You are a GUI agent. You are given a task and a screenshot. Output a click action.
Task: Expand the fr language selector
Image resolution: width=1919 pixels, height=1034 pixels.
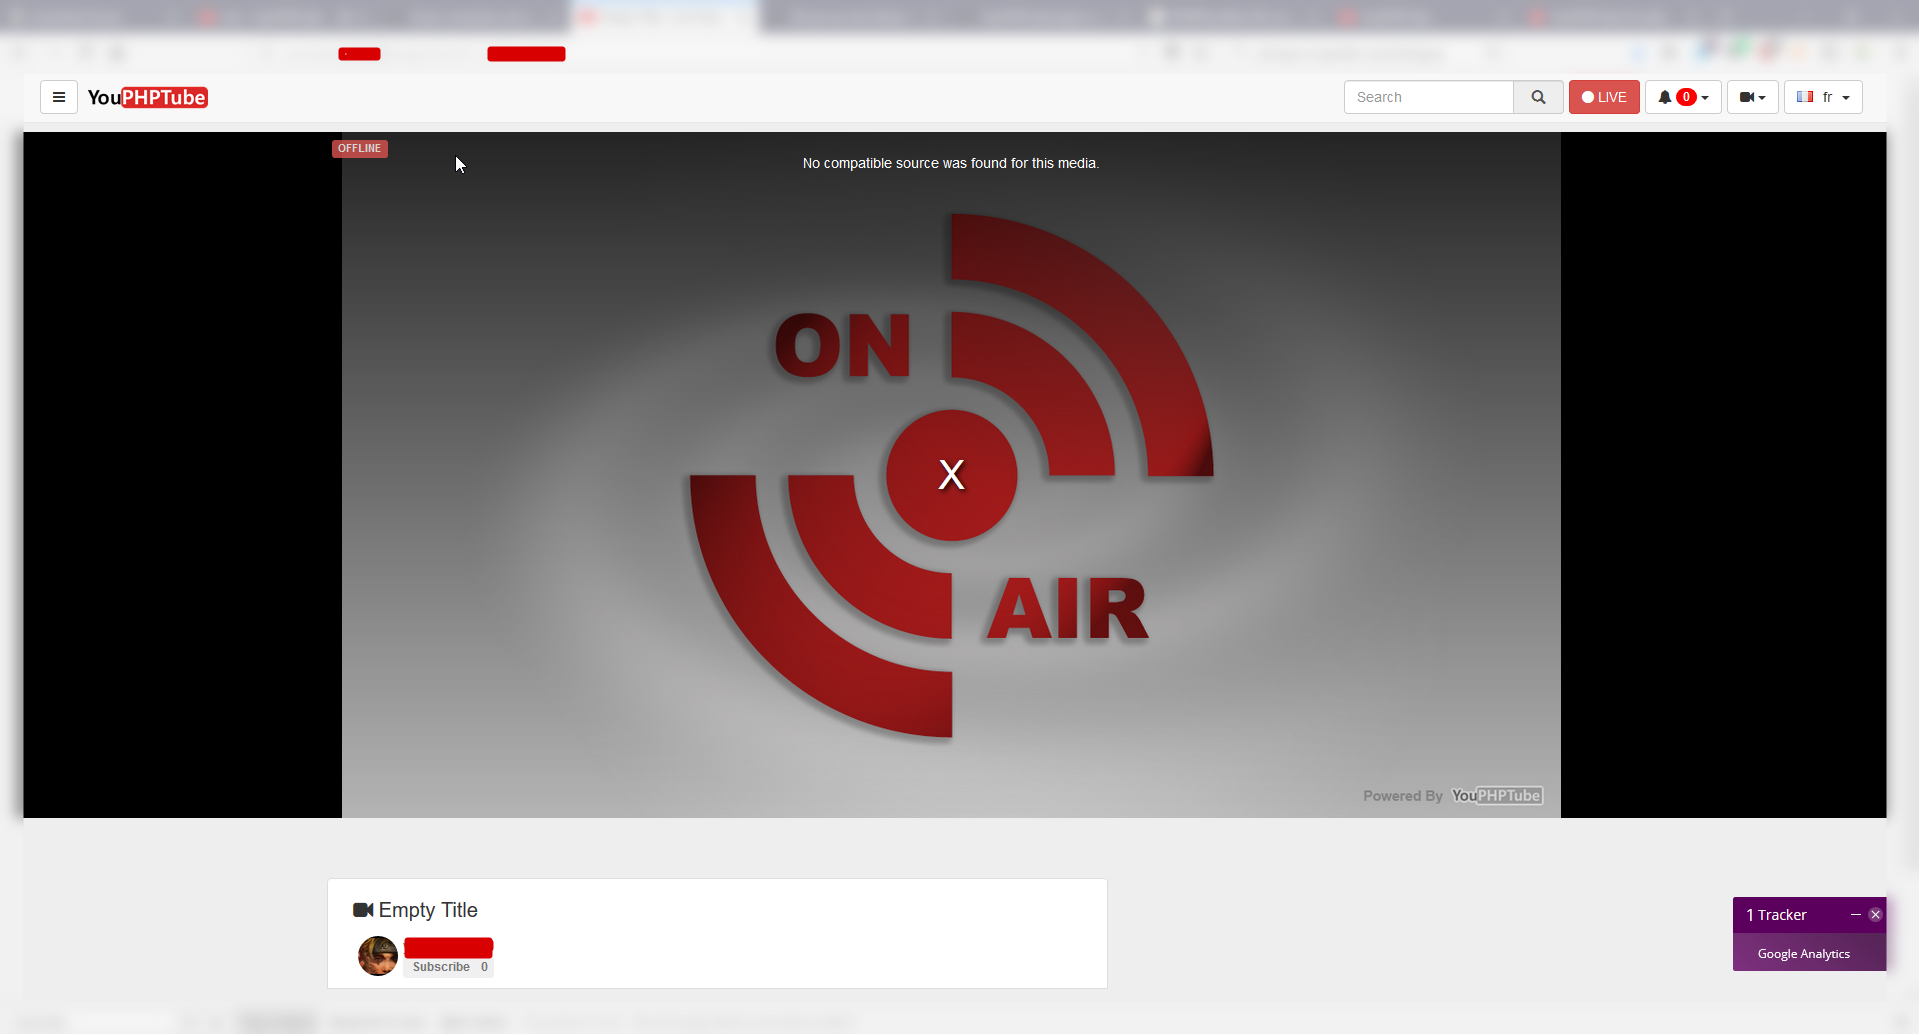pos(1823,97)
